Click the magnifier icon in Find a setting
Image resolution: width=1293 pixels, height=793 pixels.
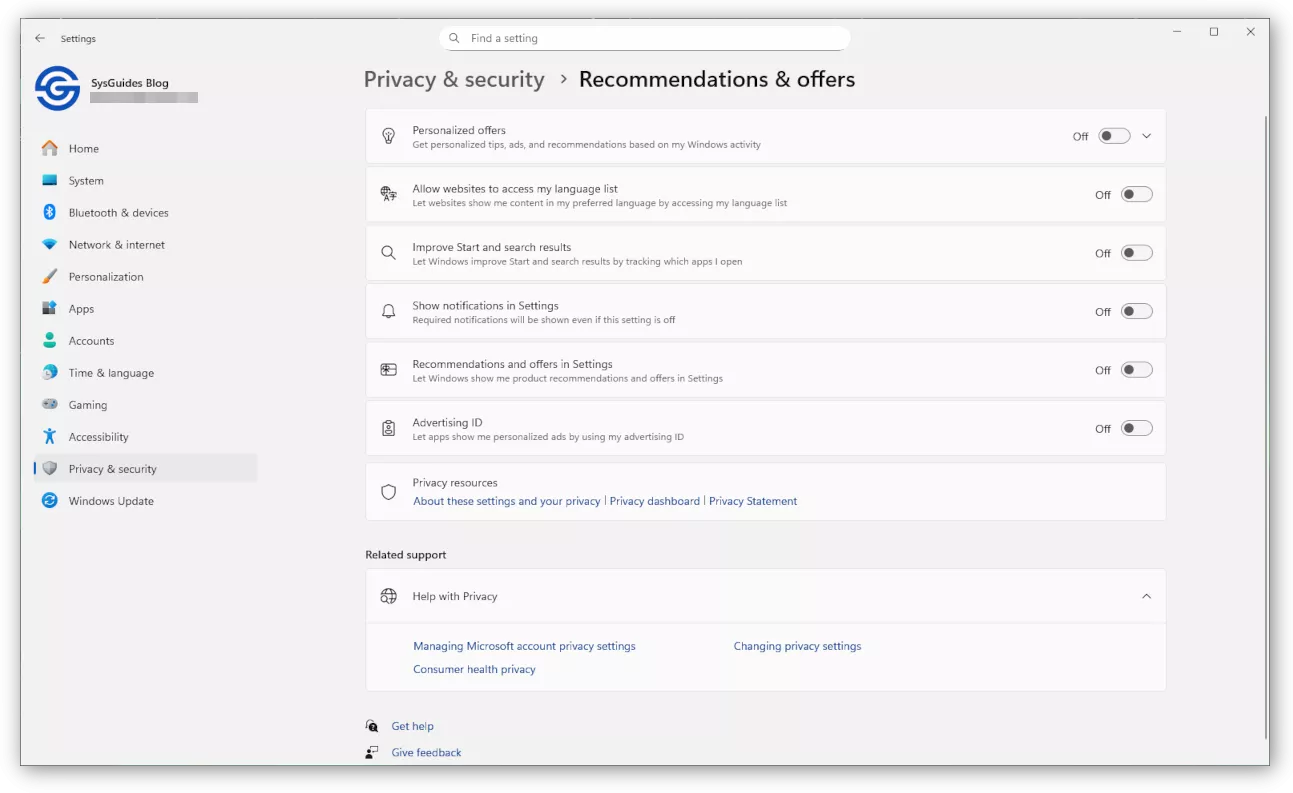tap(455, 38)
